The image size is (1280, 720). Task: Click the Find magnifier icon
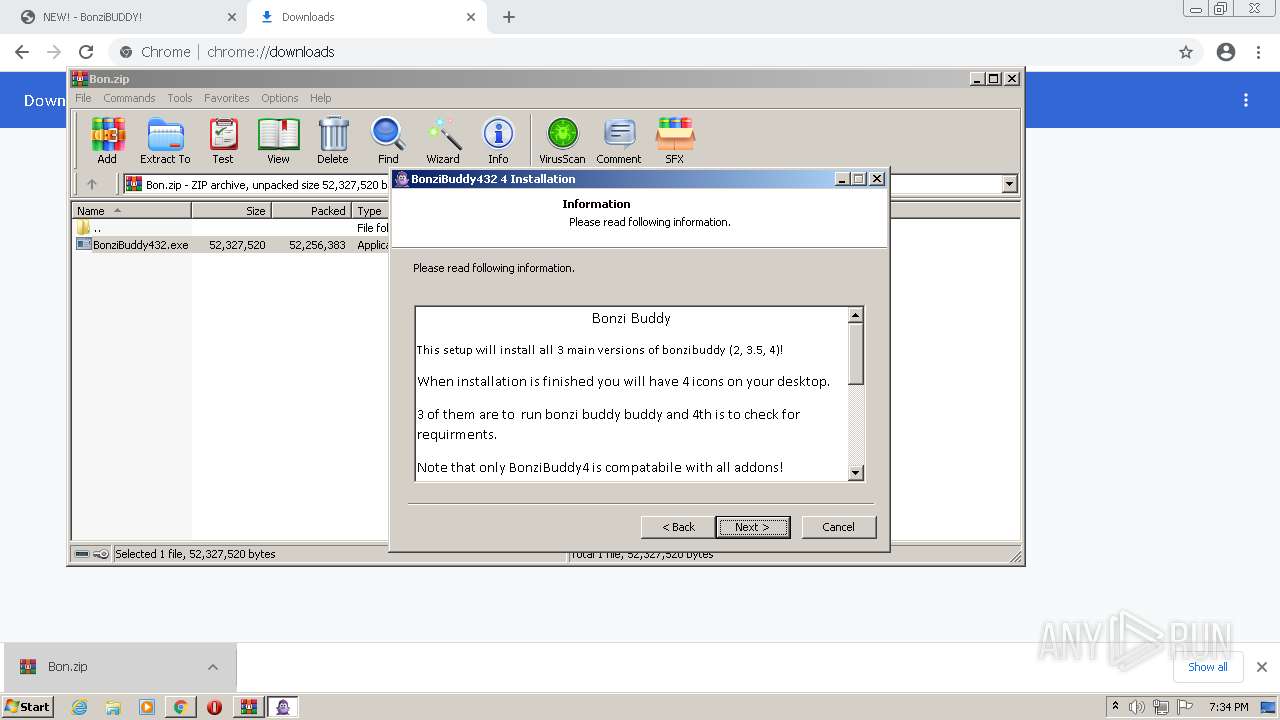[x=388, y=140]
